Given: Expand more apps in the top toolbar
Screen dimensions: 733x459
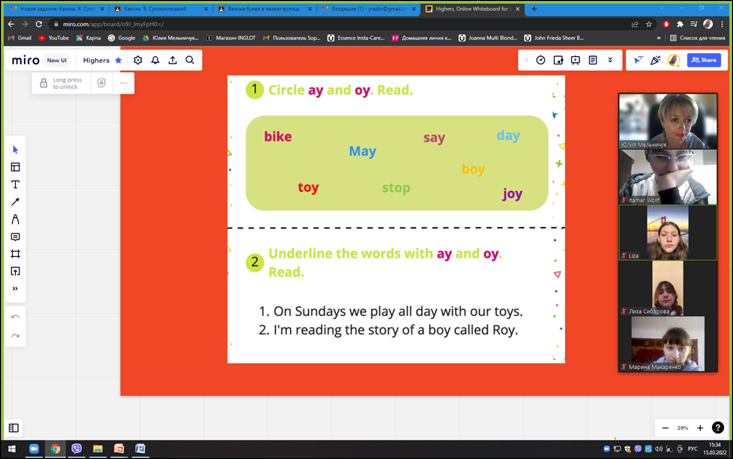Looking at the screenshot, I should point(610,60).
